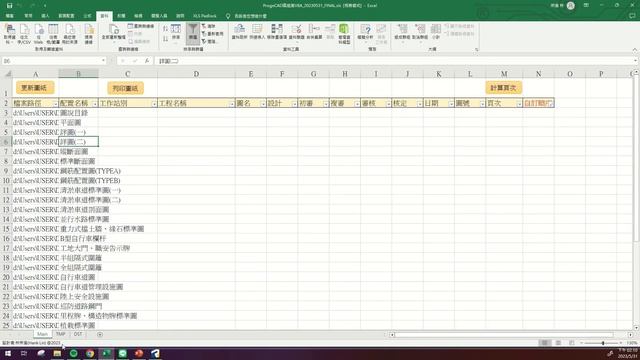Open filter dropdown for 工作站別 column
640x360 pixels.
point(154,104)
